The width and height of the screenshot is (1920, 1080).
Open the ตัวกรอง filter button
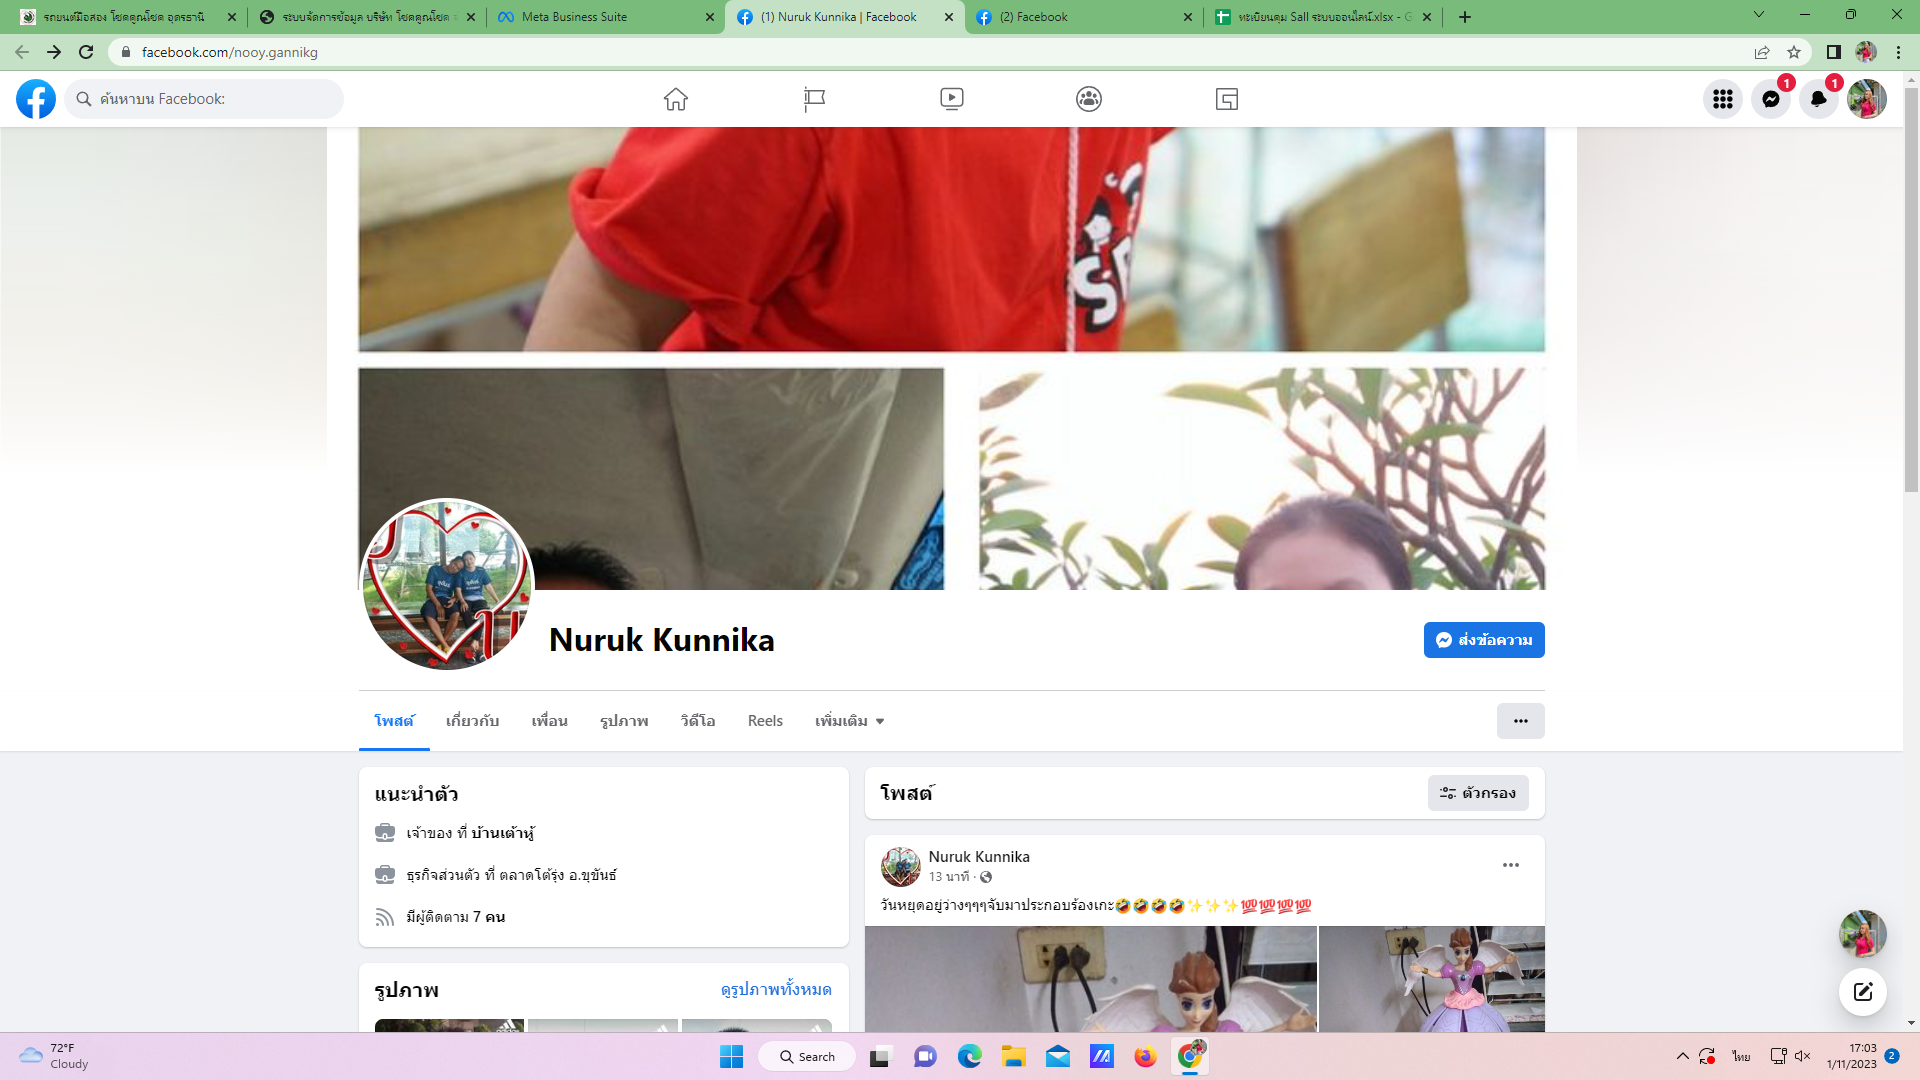pyautogui.click(x=1477, y=793)
